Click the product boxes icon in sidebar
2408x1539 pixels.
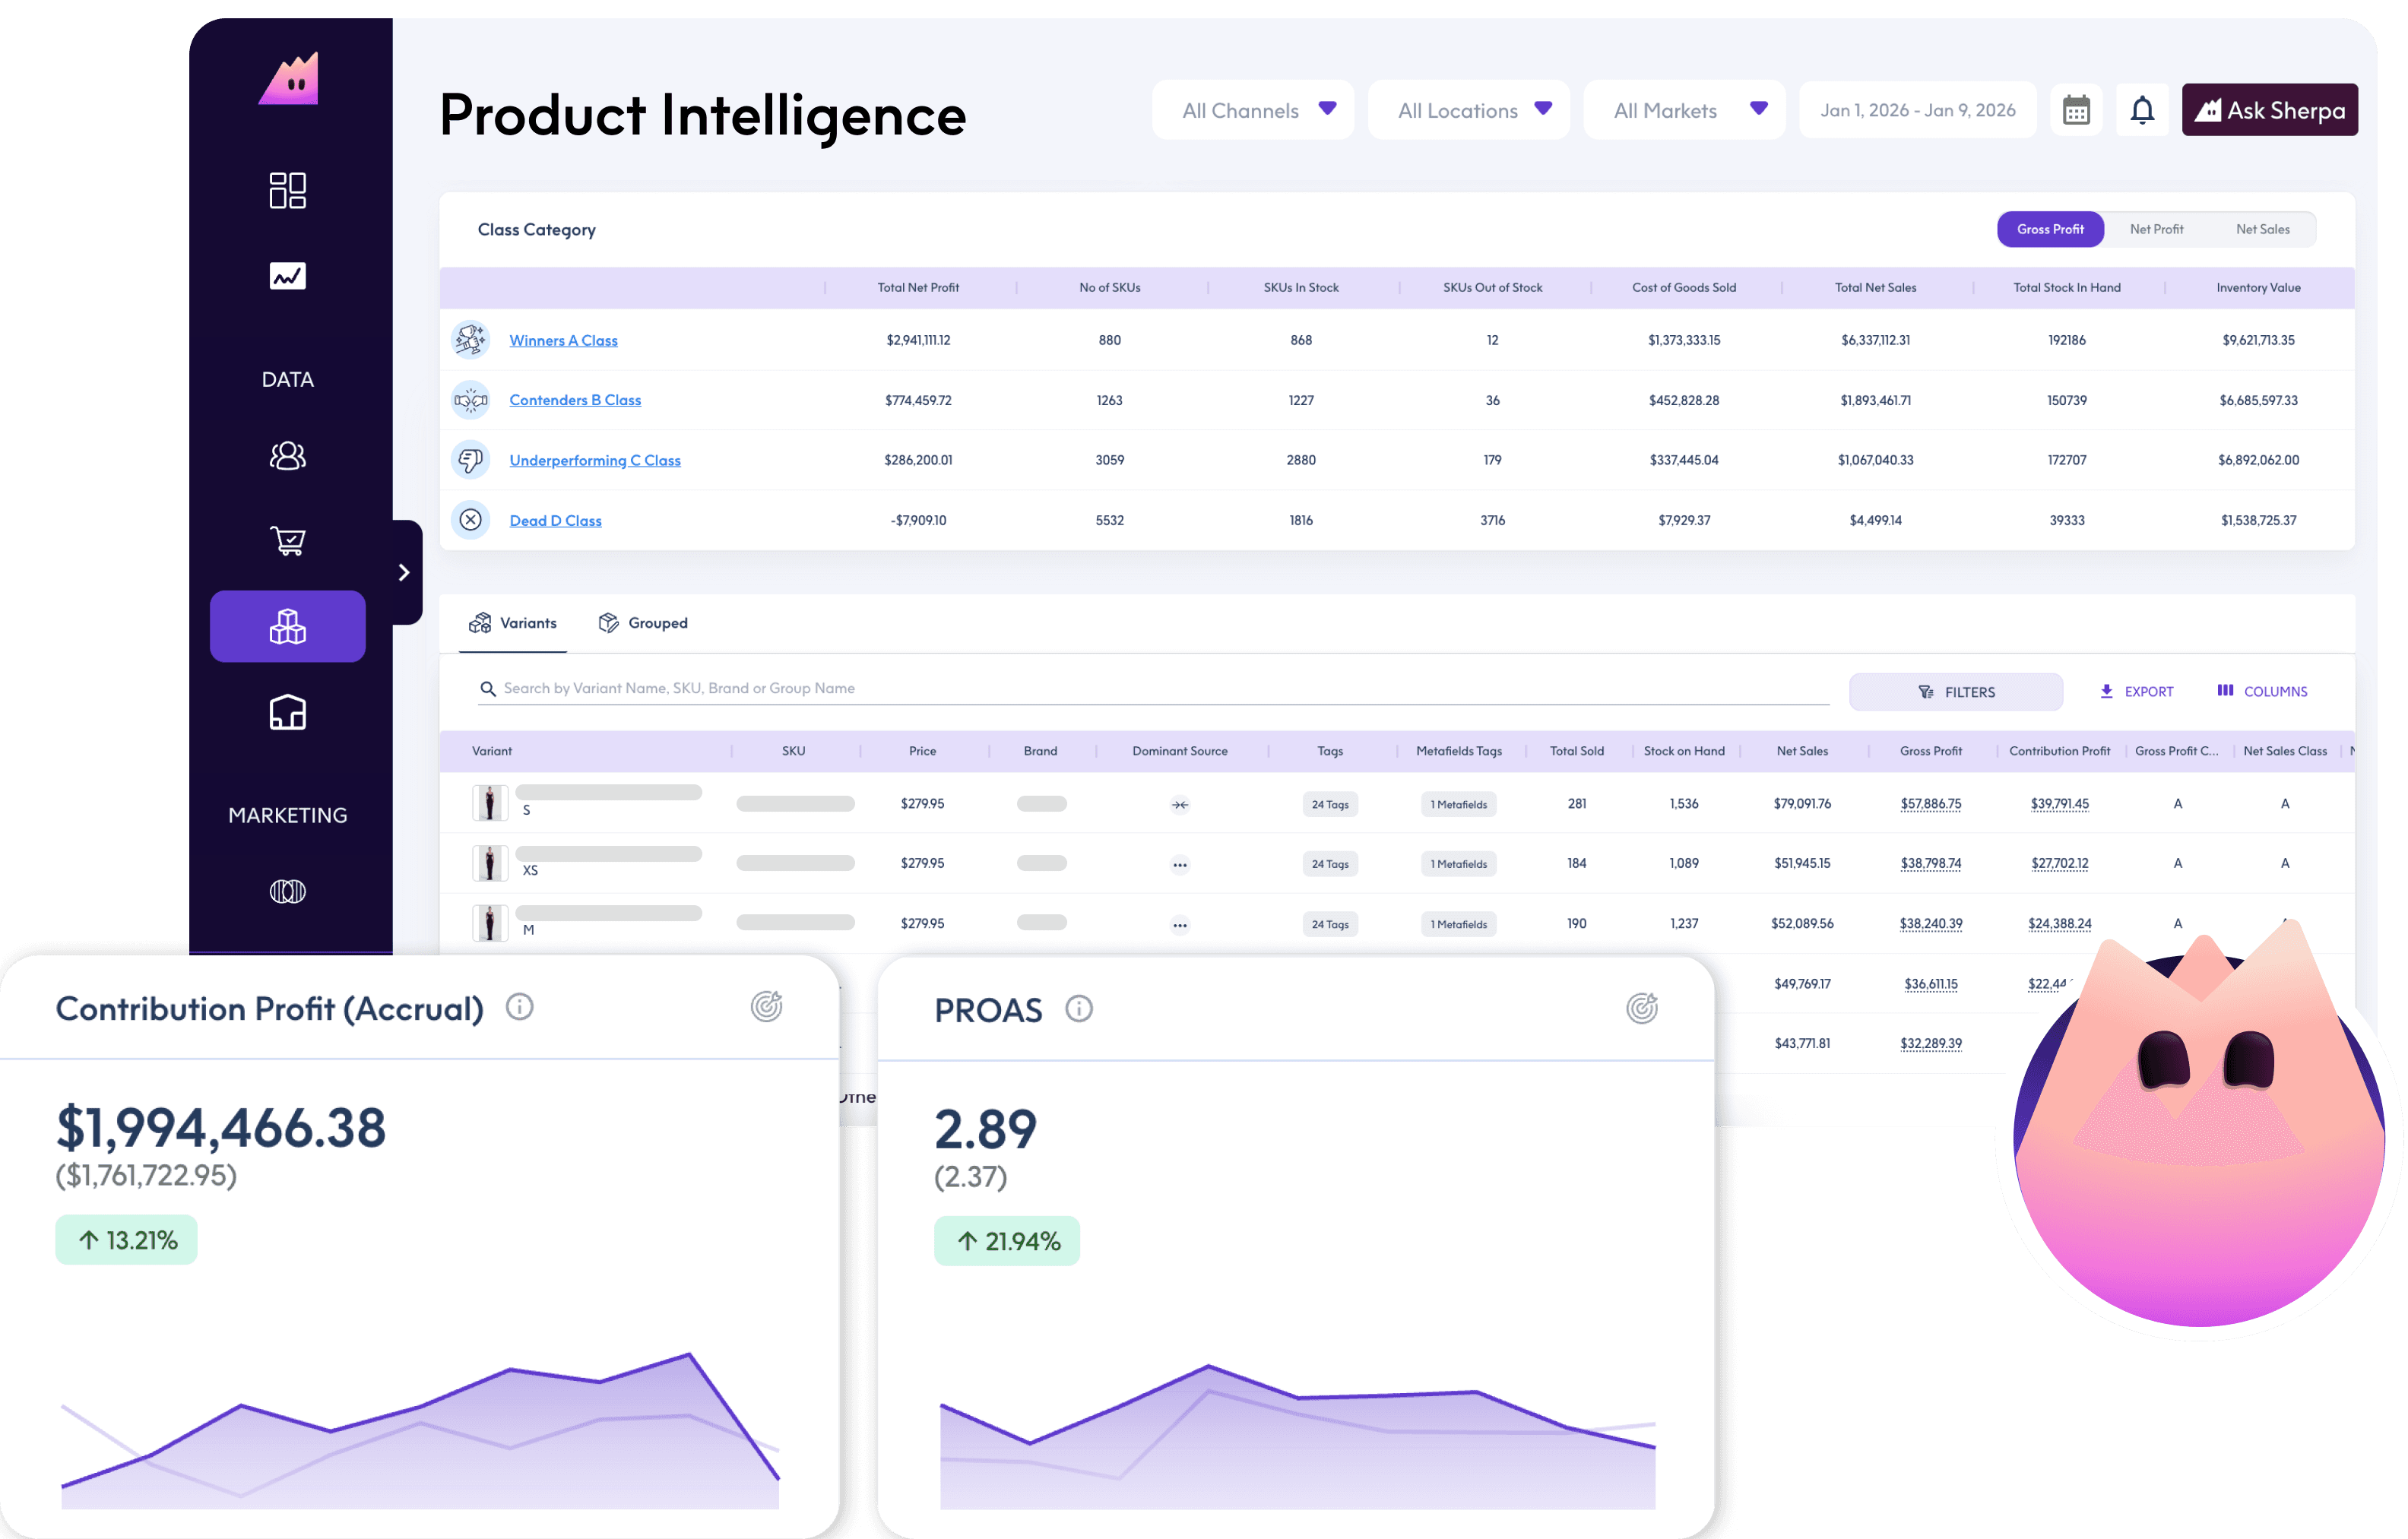pyautogui.click(x=287, y=627)
